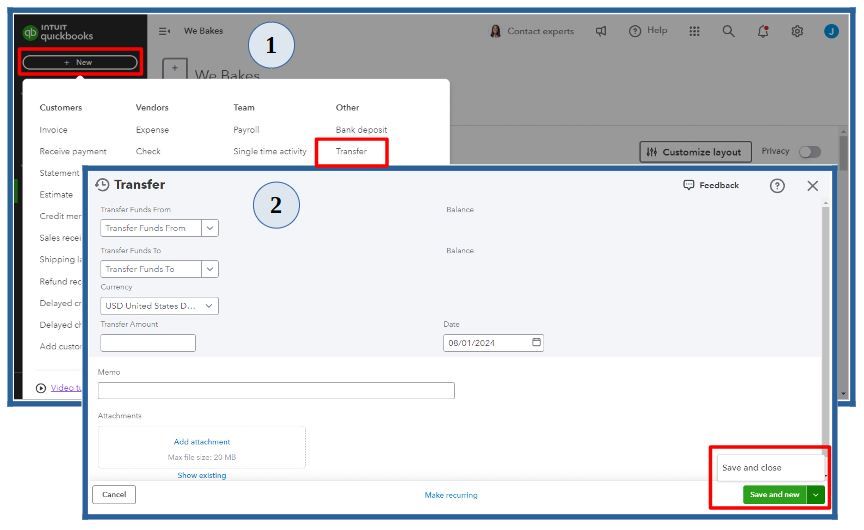Click the Memo input field
The width and height of the screenshot is (864, 530).
(276, 390)
